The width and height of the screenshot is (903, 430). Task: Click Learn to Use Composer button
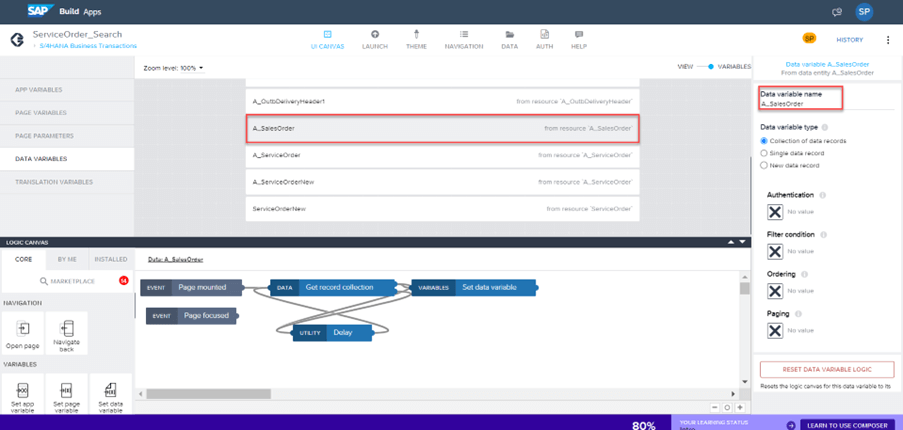pos(847,425)
